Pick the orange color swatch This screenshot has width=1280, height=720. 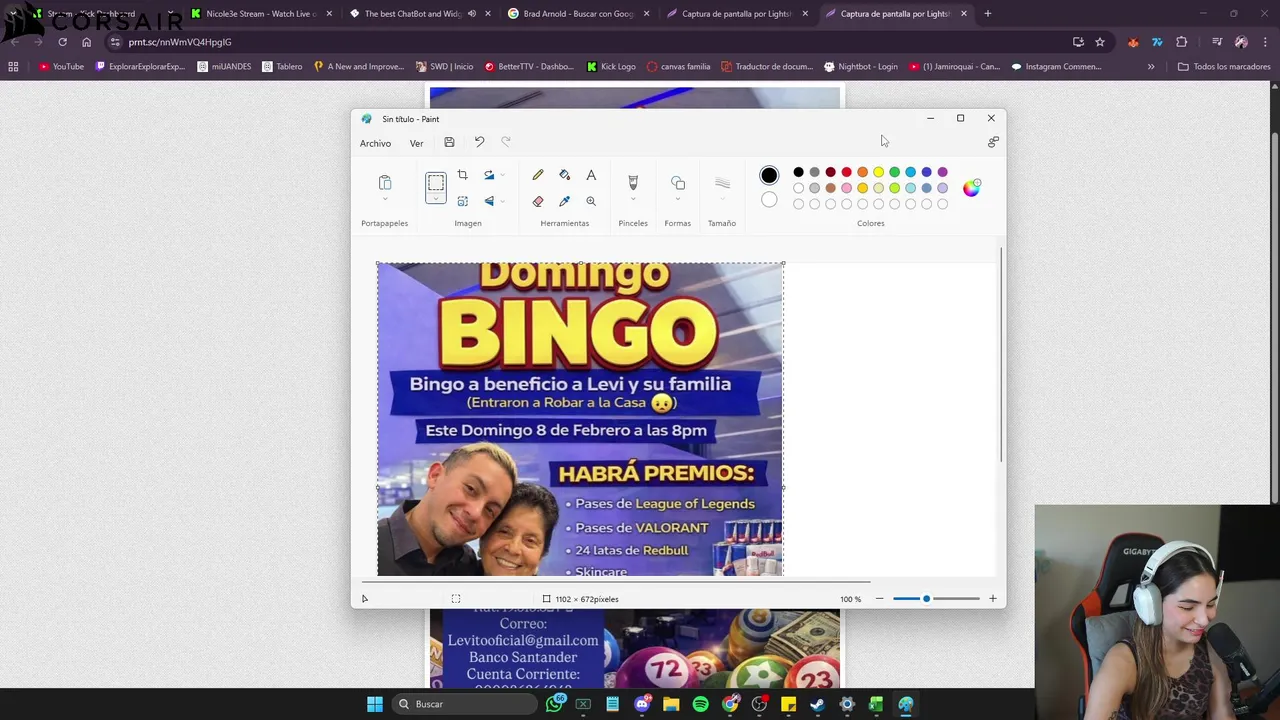(x=862, y=172)
